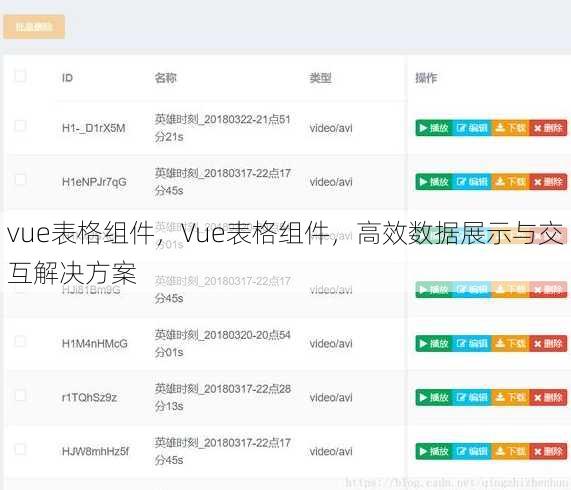Click the 操作 column header
Screen dimensions: 571x490
pyautogui.click(x=426, y=78)
